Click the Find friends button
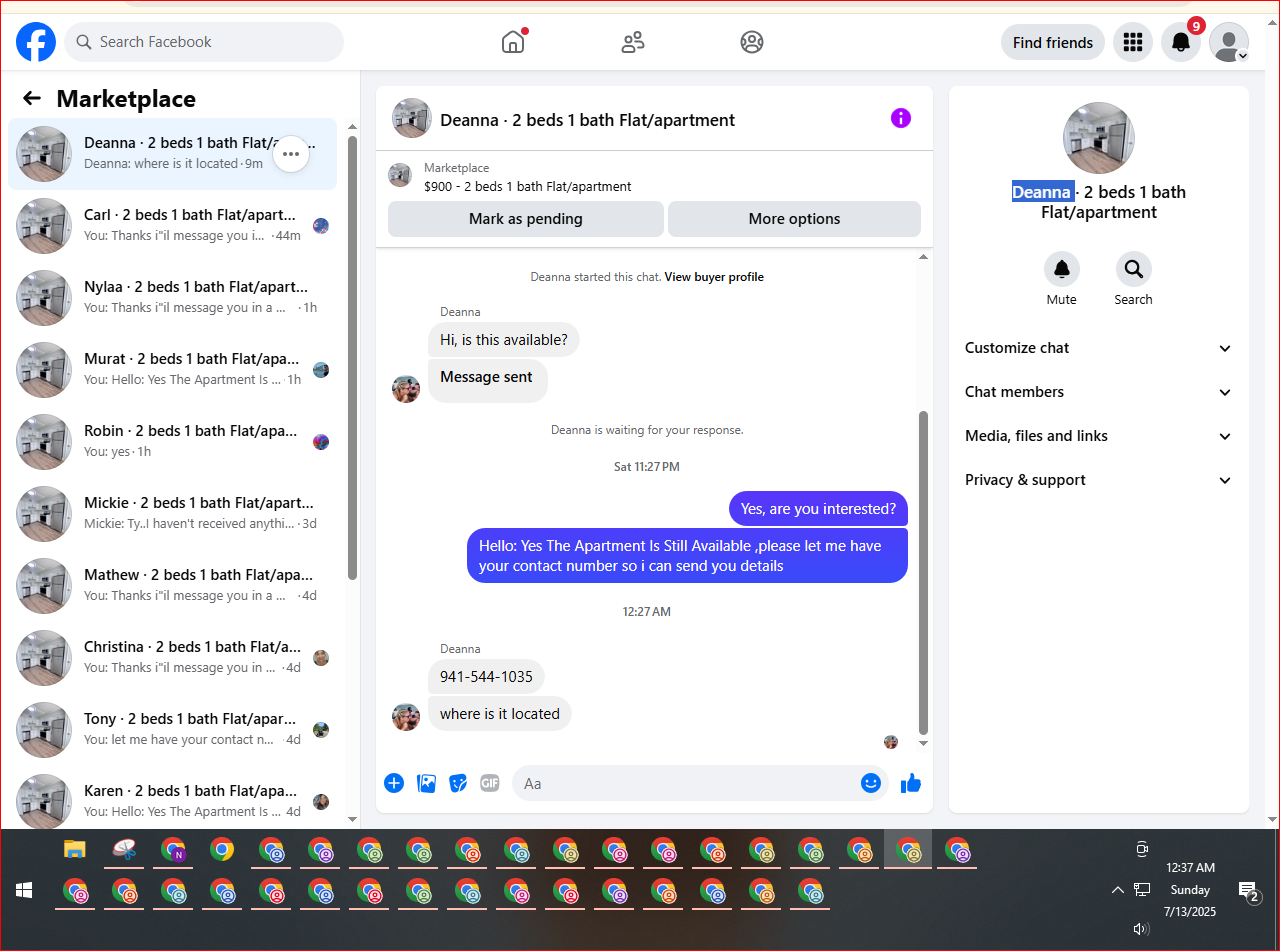Viewport: 1280px width, 951px height. pos(1053,42)
